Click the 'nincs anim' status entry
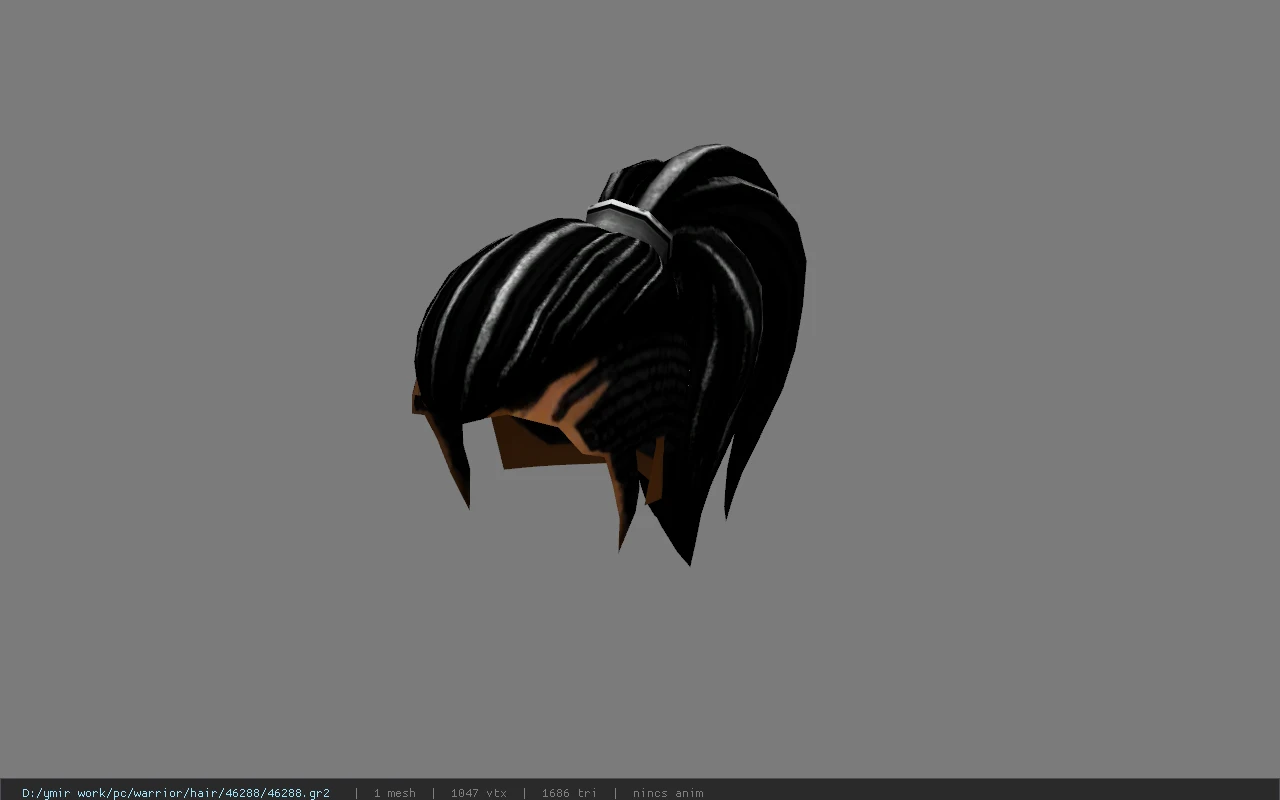The image size is (1280, 800). pos(668,793)
